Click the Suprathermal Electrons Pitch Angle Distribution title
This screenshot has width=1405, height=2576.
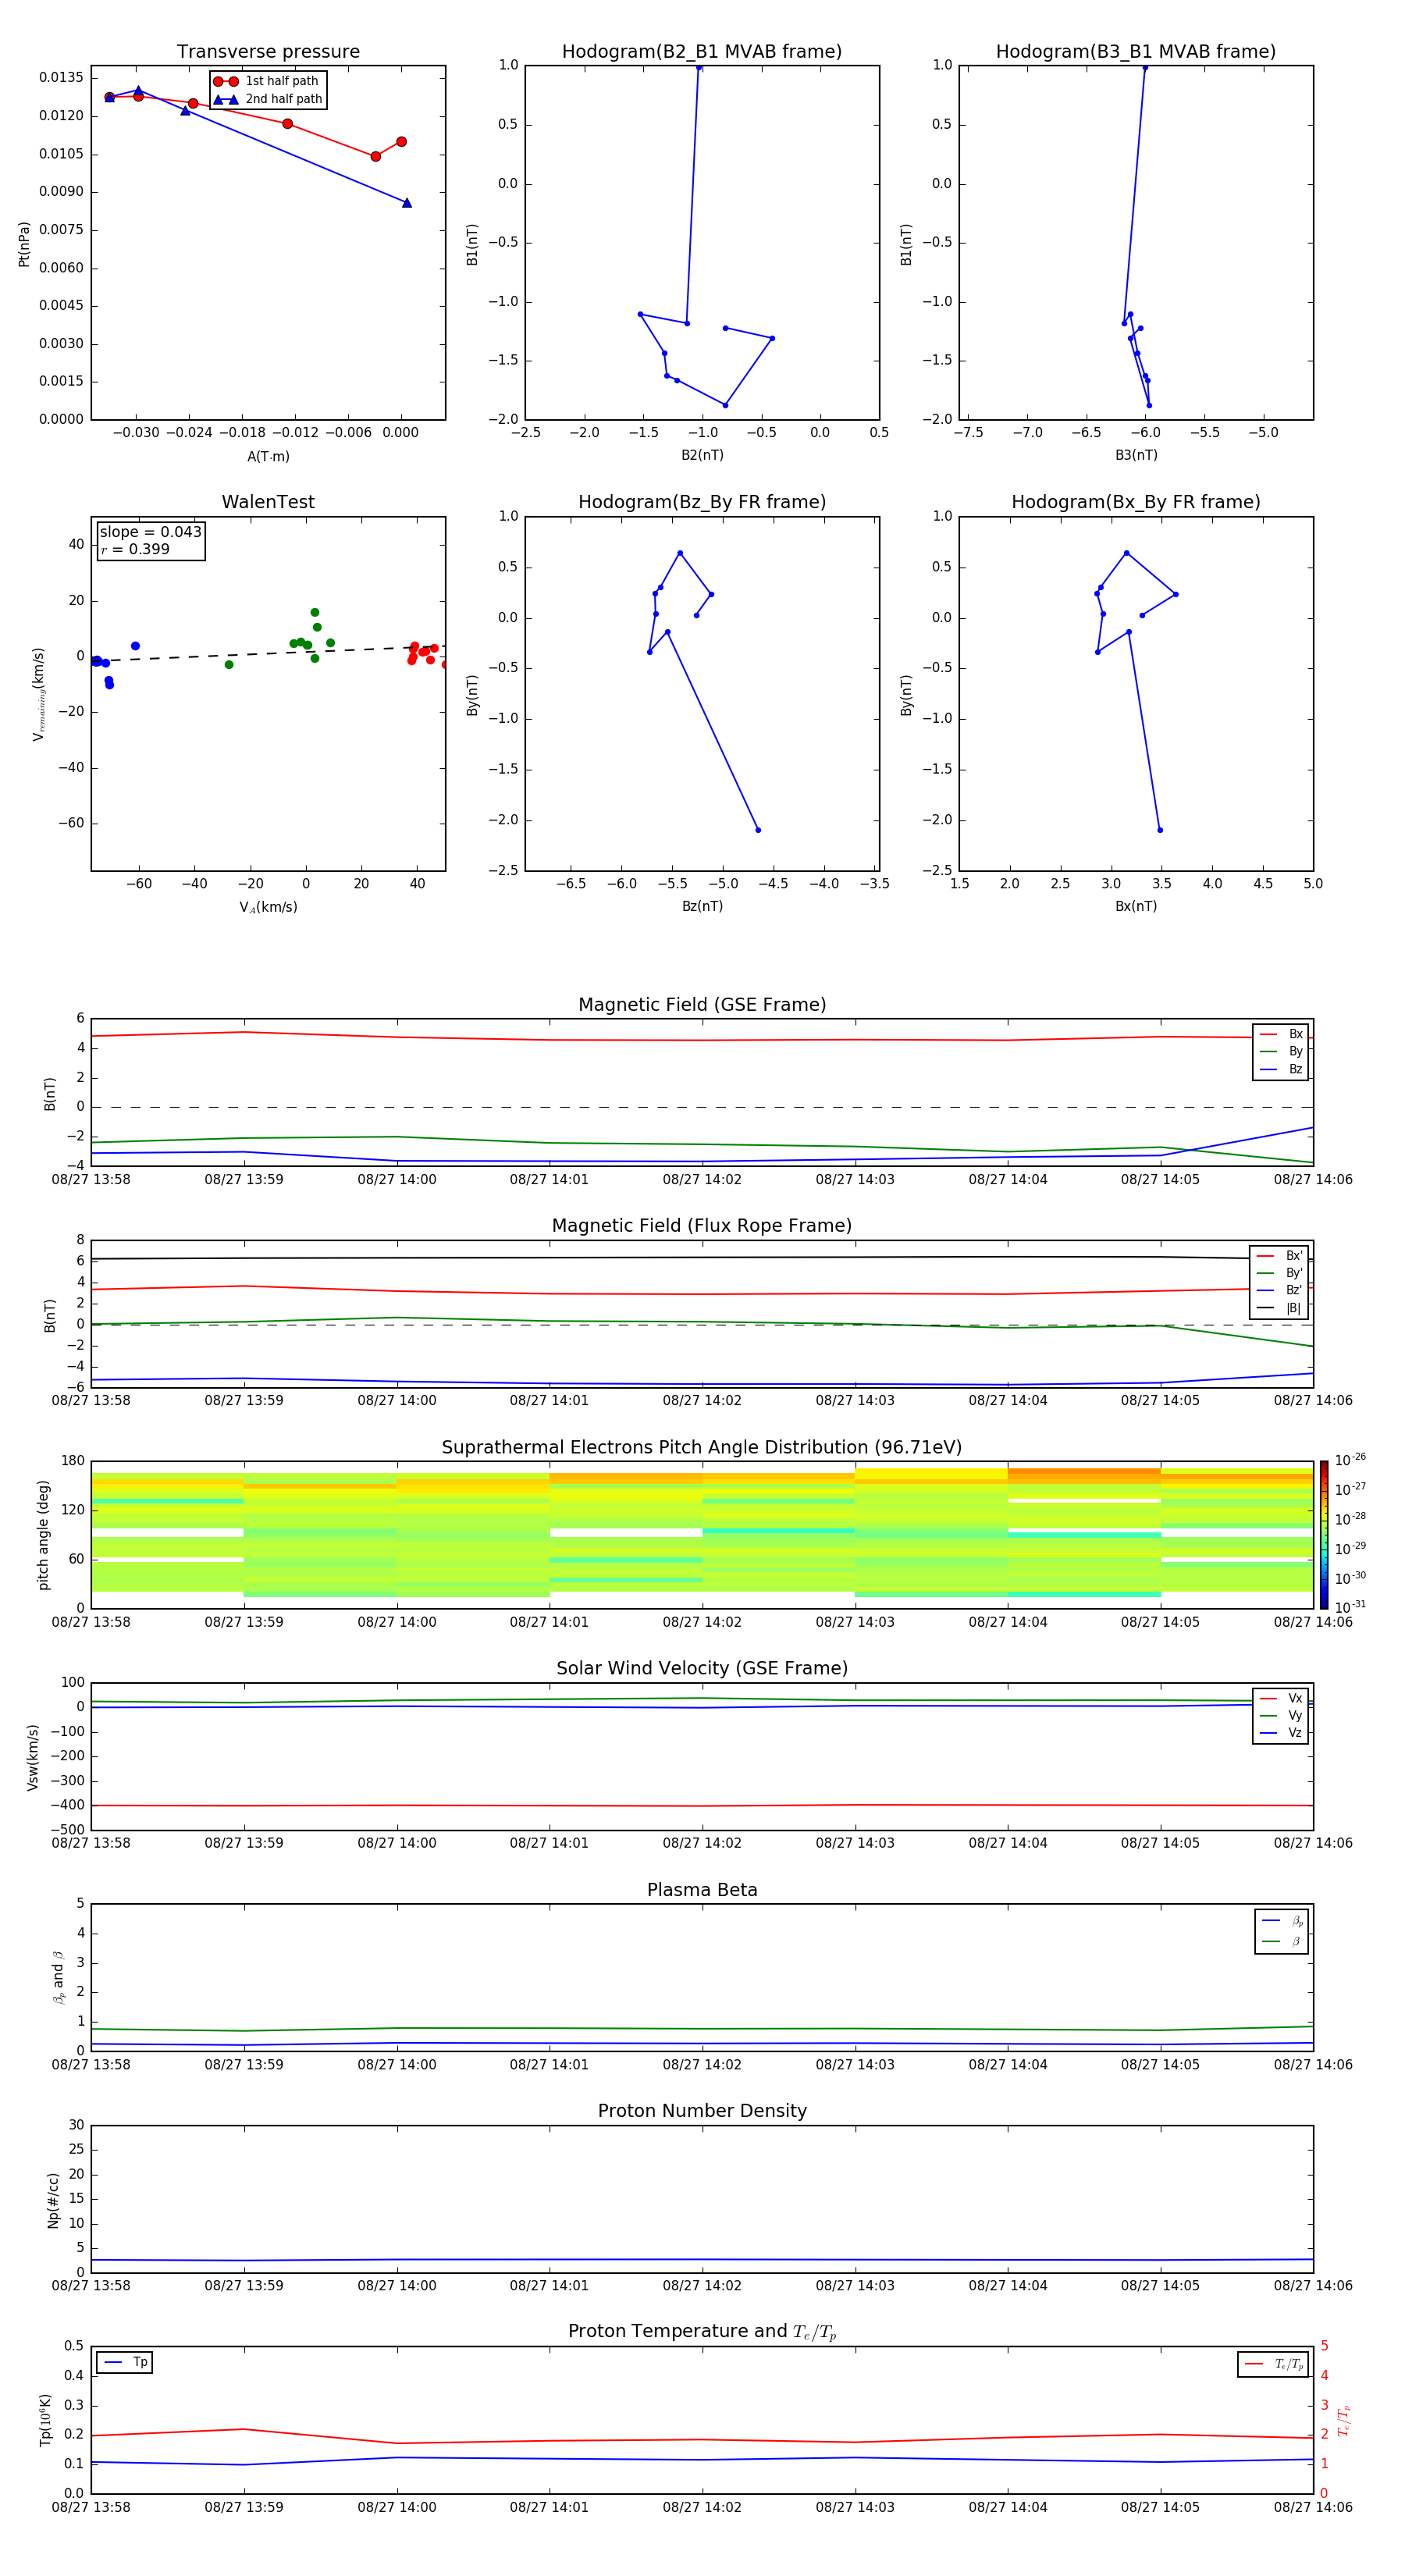702,1448
